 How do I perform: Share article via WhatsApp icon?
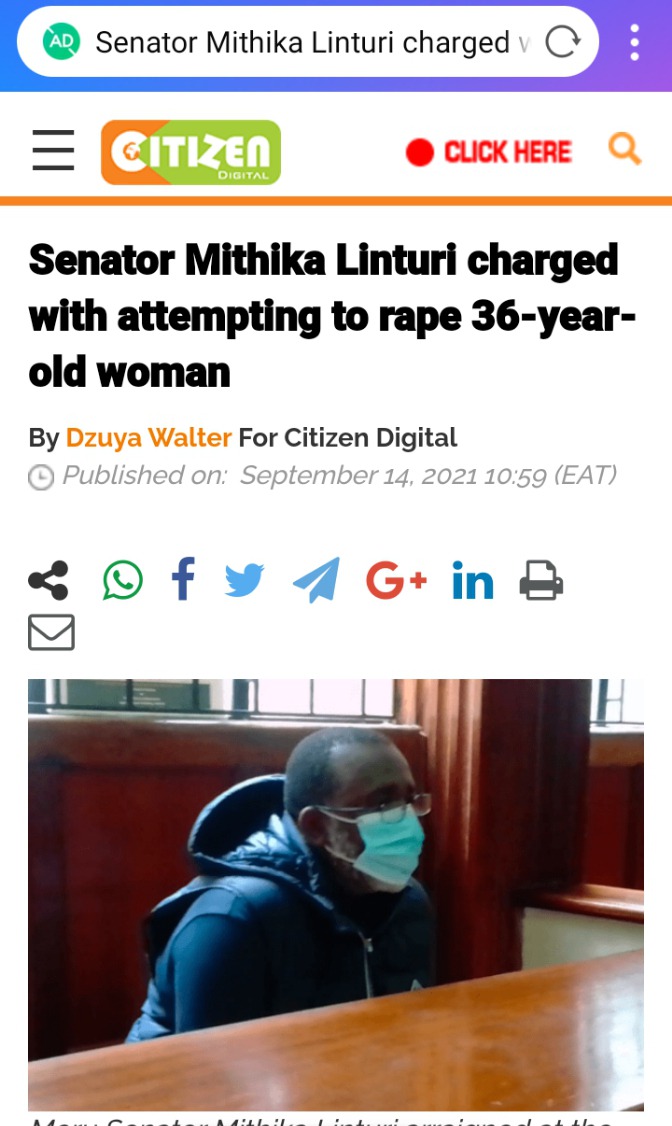[123, 580]
